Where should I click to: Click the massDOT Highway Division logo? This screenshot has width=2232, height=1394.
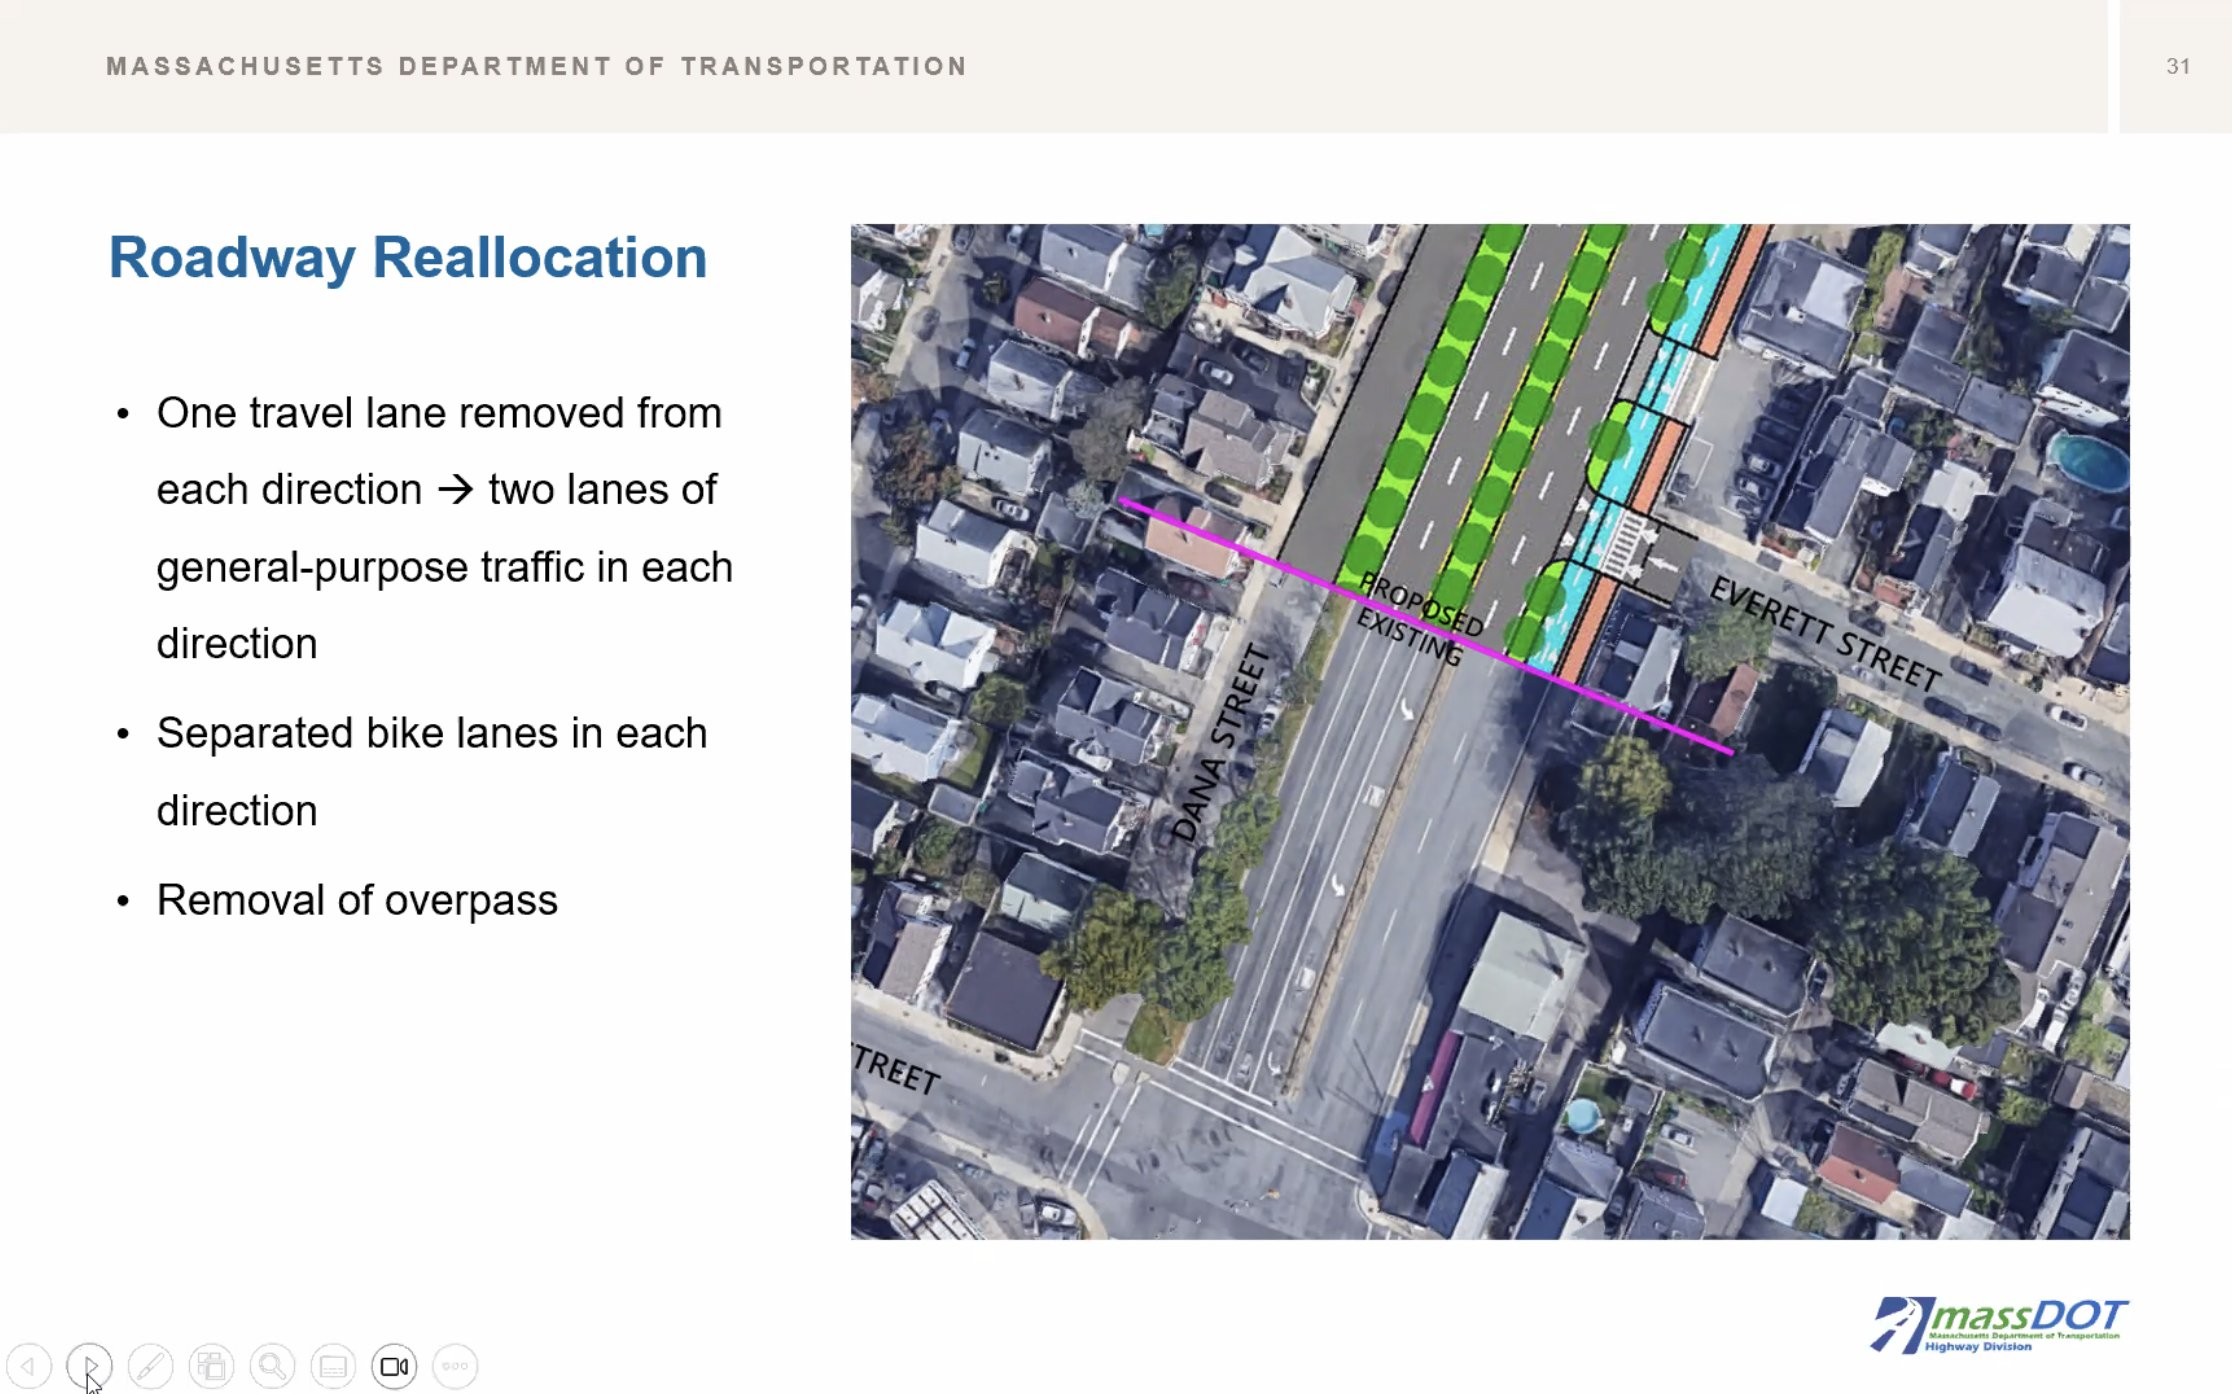pyautogui.click(x=1998, y=1325)
